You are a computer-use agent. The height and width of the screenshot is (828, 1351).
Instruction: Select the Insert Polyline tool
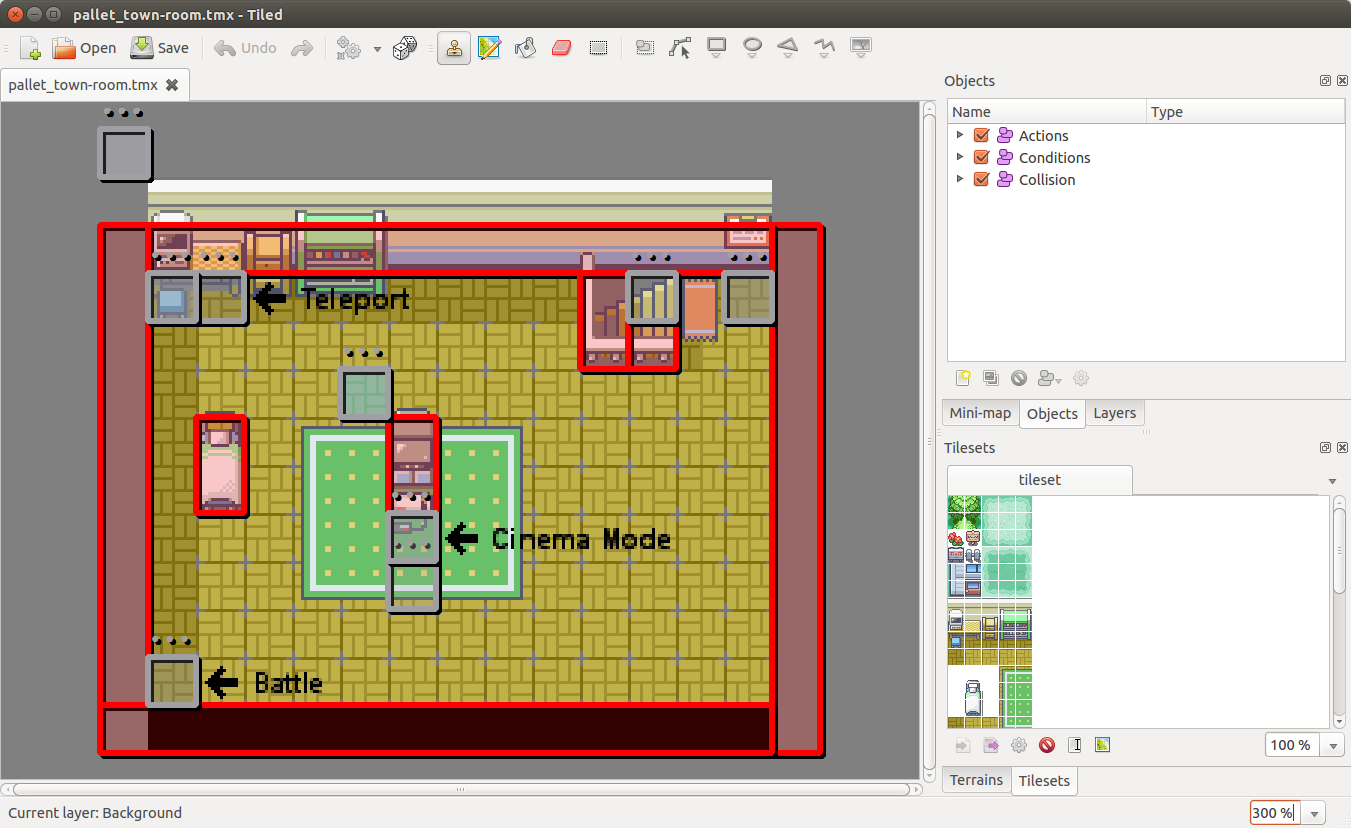824,47
